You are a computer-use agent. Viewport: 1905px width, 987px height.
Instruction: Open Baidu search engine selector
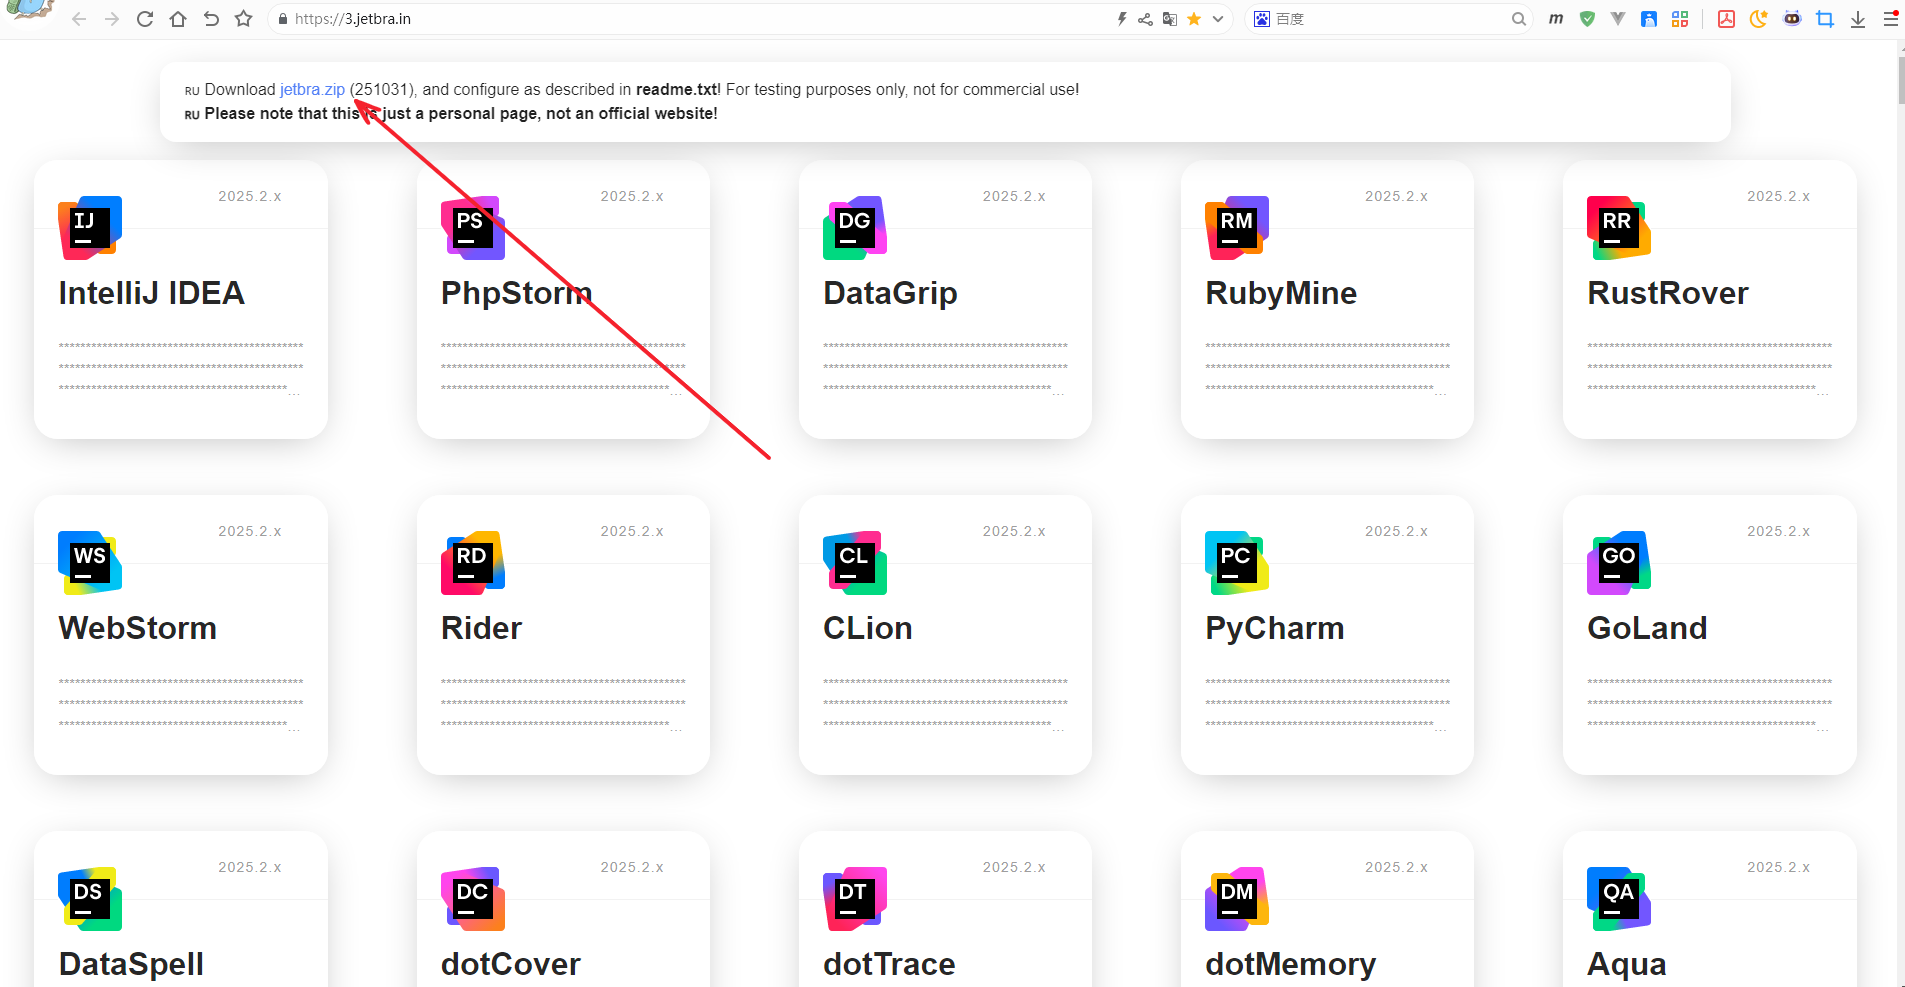click(x=1262, y=19)
